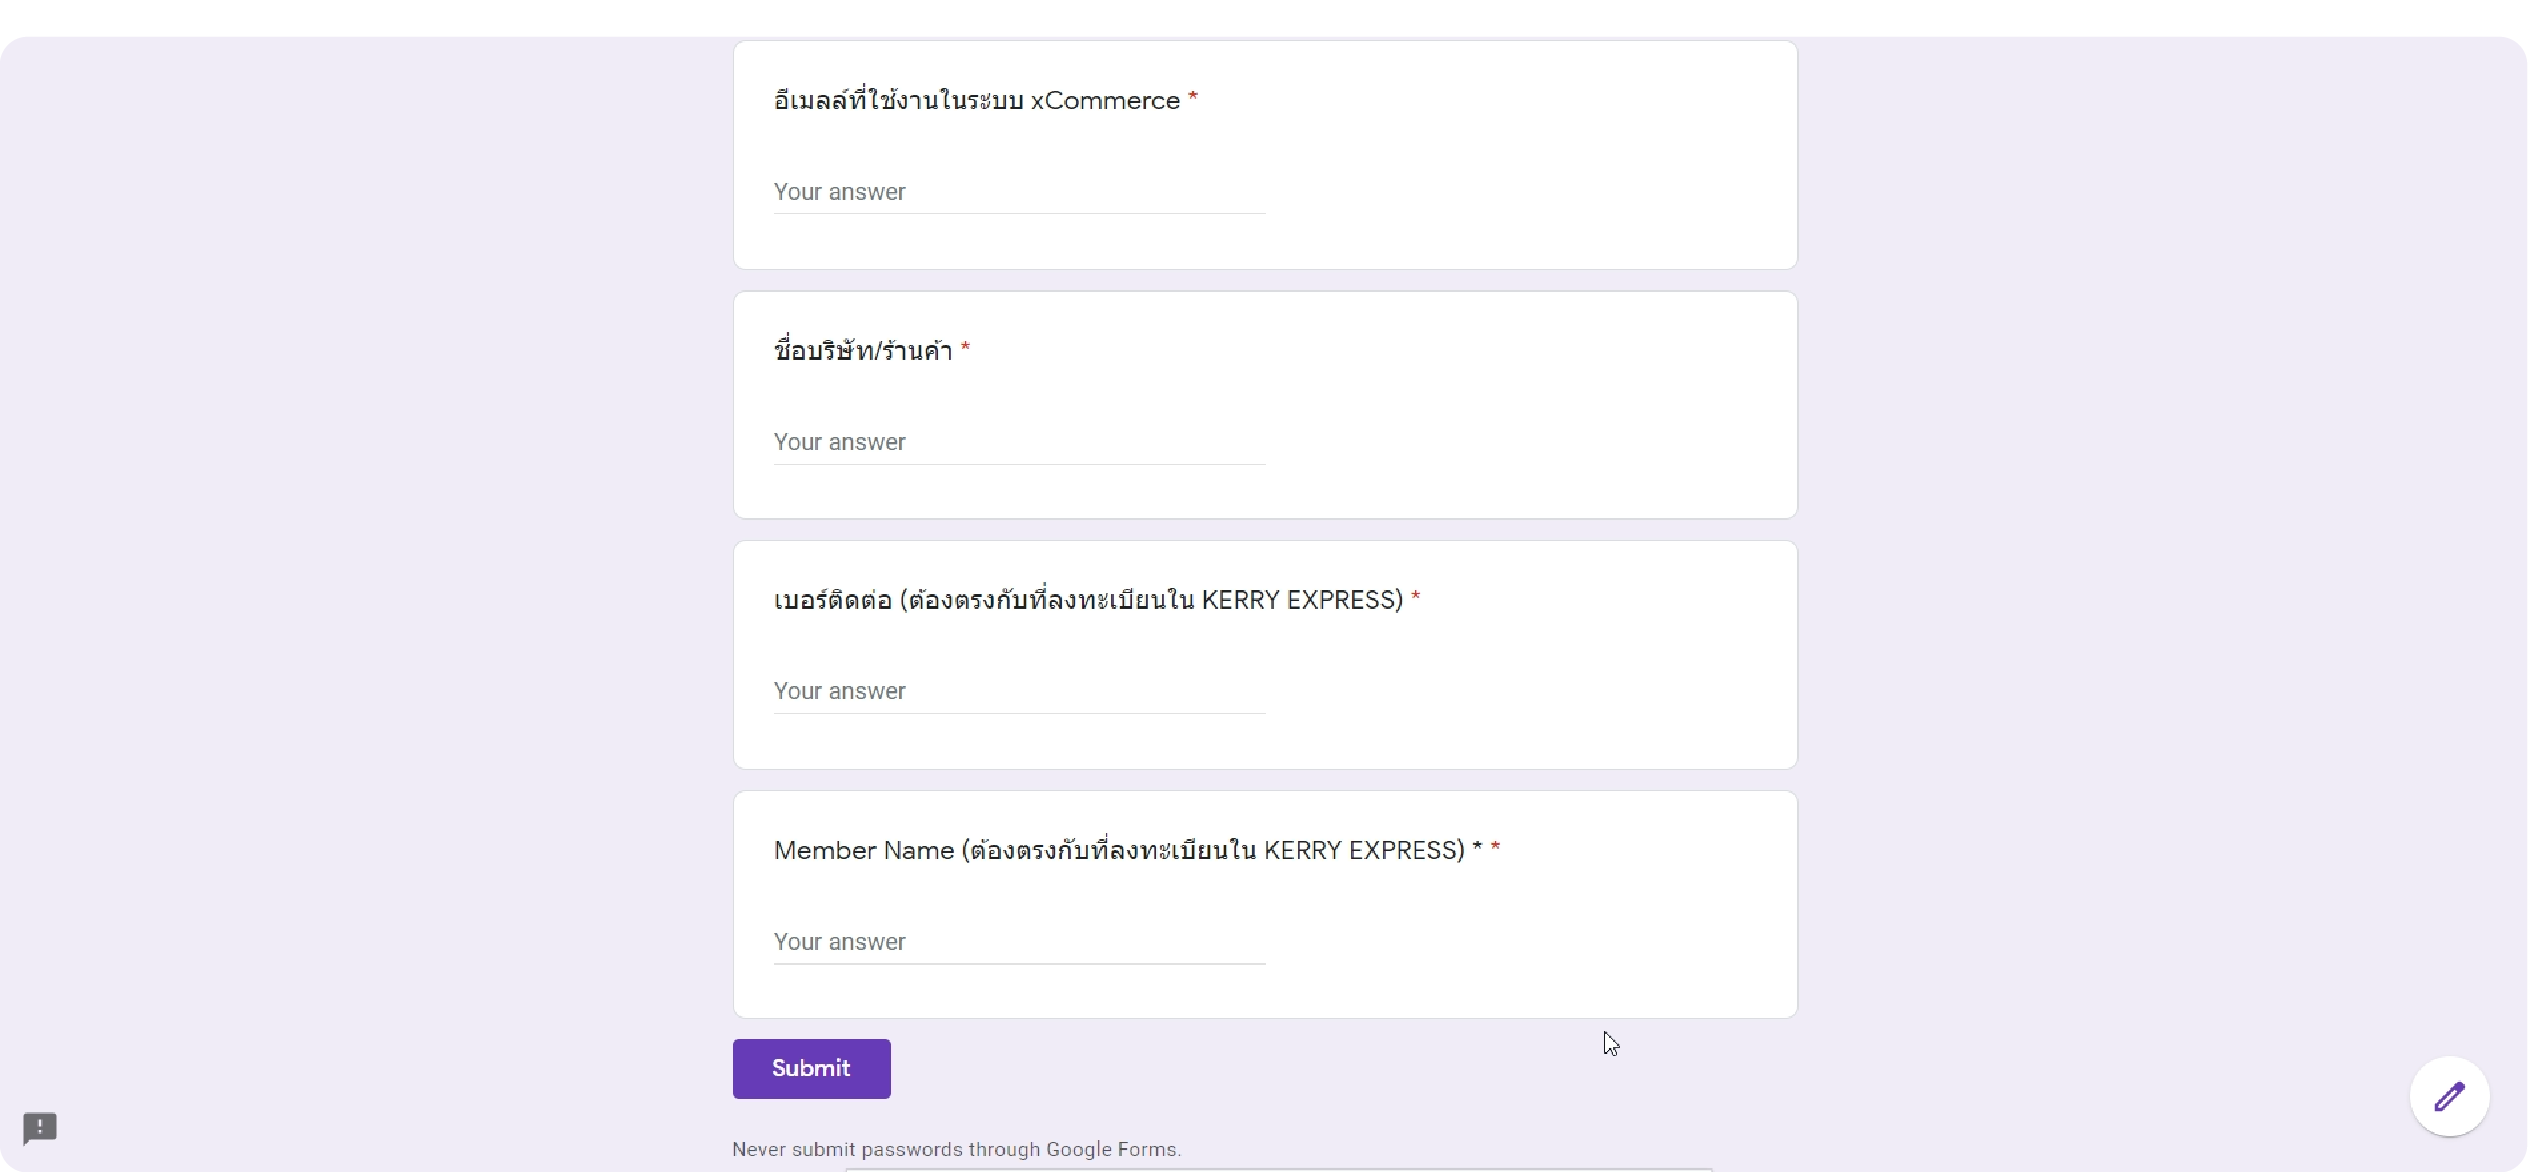
Task: Click the ชื่อบริษัท/ร้านค้า question label
Action: point(862,350)
